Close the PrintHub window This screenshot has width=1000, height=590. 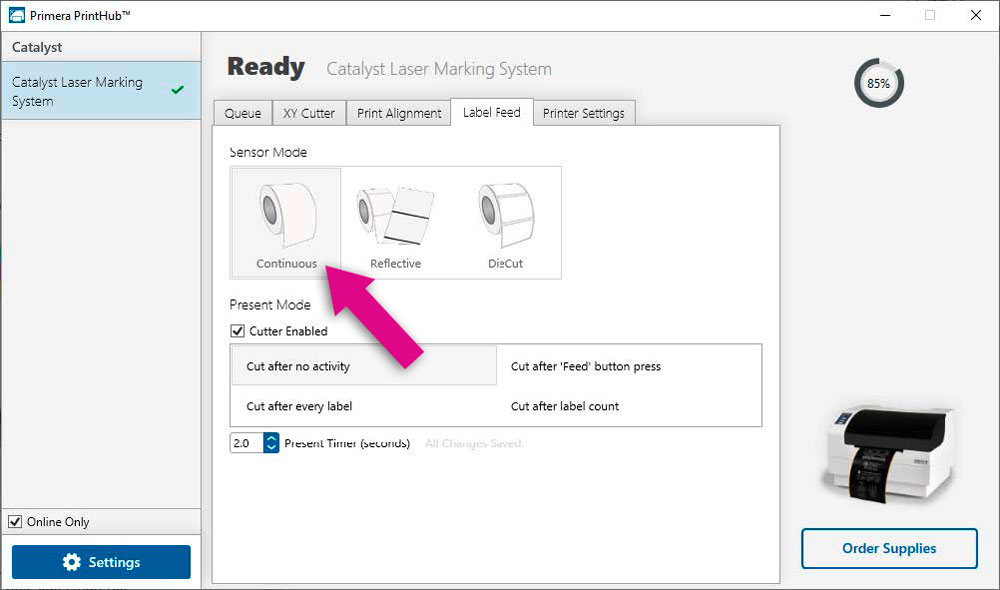tap(976, 15)
